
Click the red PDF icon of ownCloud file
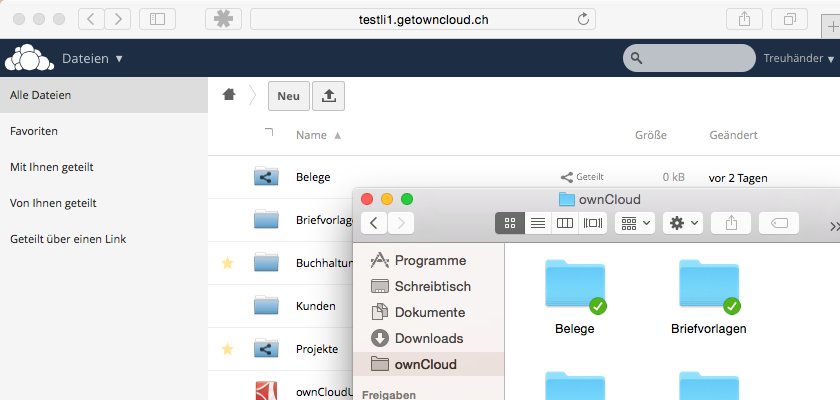(266, 390)
